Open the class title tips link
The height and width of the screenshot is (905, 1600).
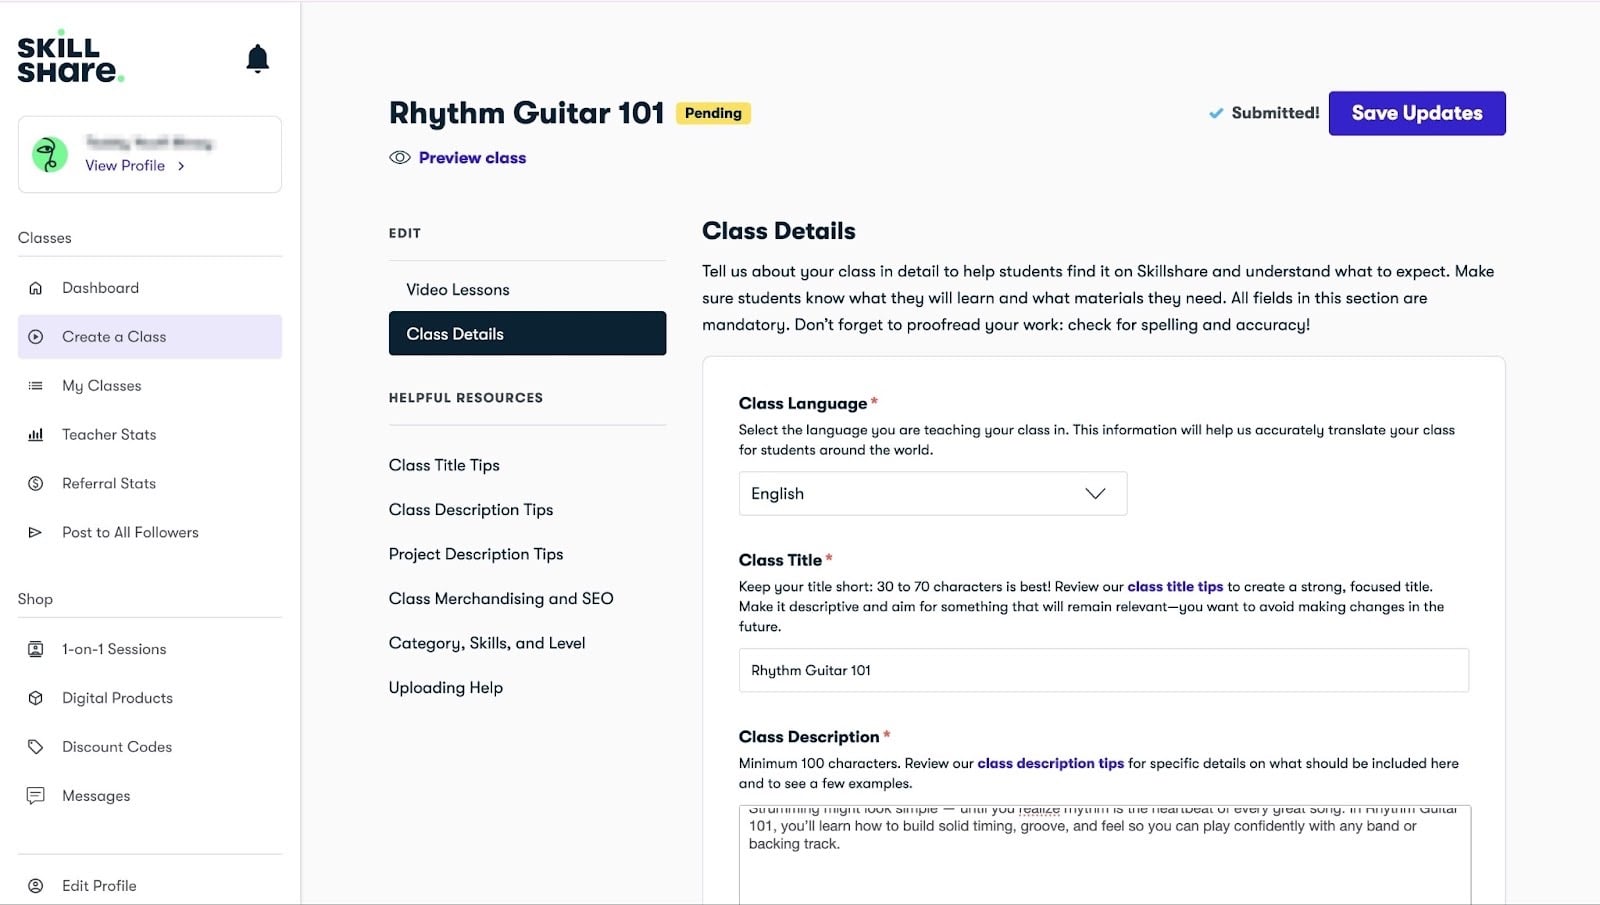click(1175, 587)
